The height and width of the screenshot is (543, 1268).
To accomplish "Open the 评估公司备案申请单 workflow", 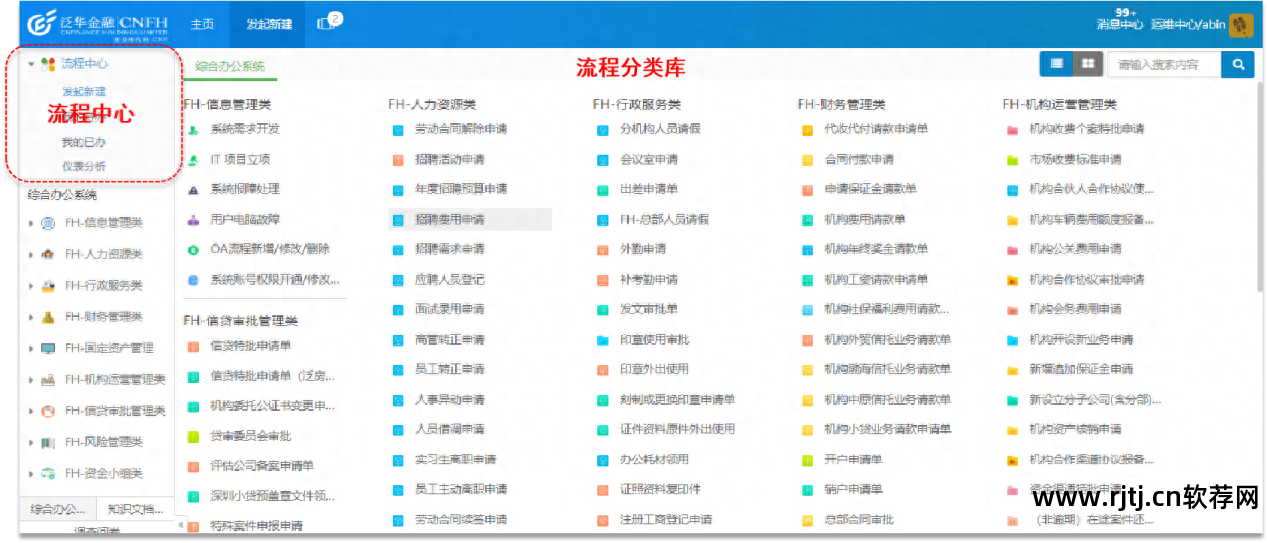I will tap(261, 466).
